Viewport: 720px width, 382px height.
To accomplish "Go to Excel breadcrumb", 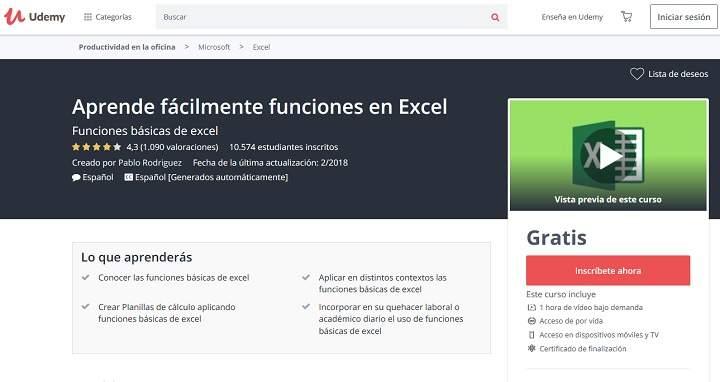I will (261, 47).
